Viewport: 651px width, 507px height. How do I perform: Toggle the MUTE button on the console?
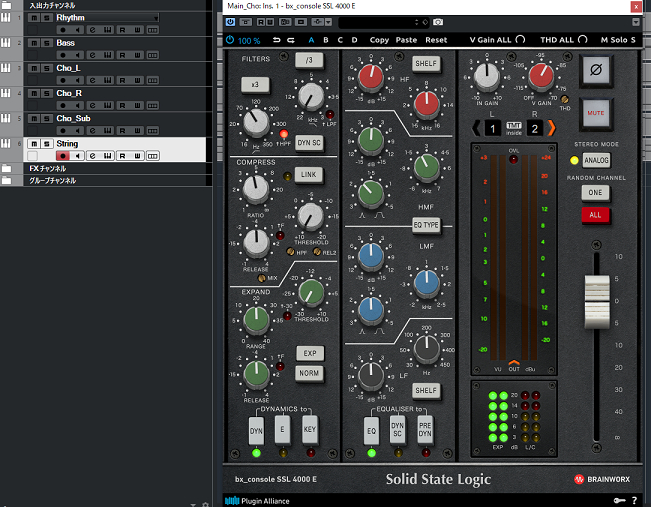[x=596, y=113]
